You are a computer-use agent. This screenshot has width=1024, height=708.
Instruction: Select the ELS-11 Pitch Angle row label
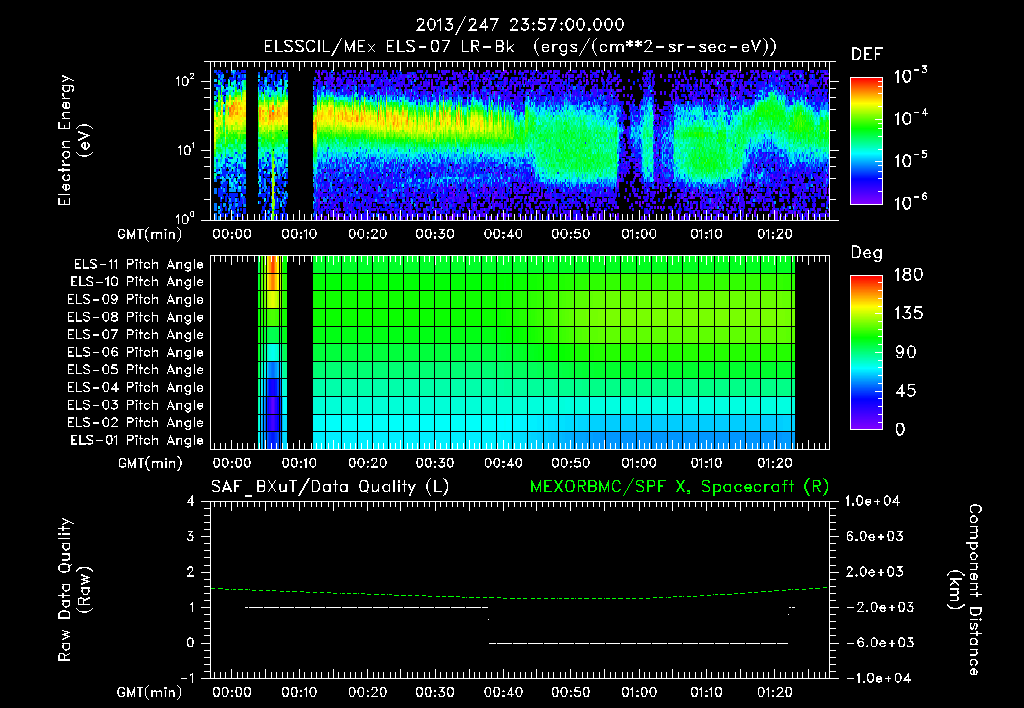(138, 265)
